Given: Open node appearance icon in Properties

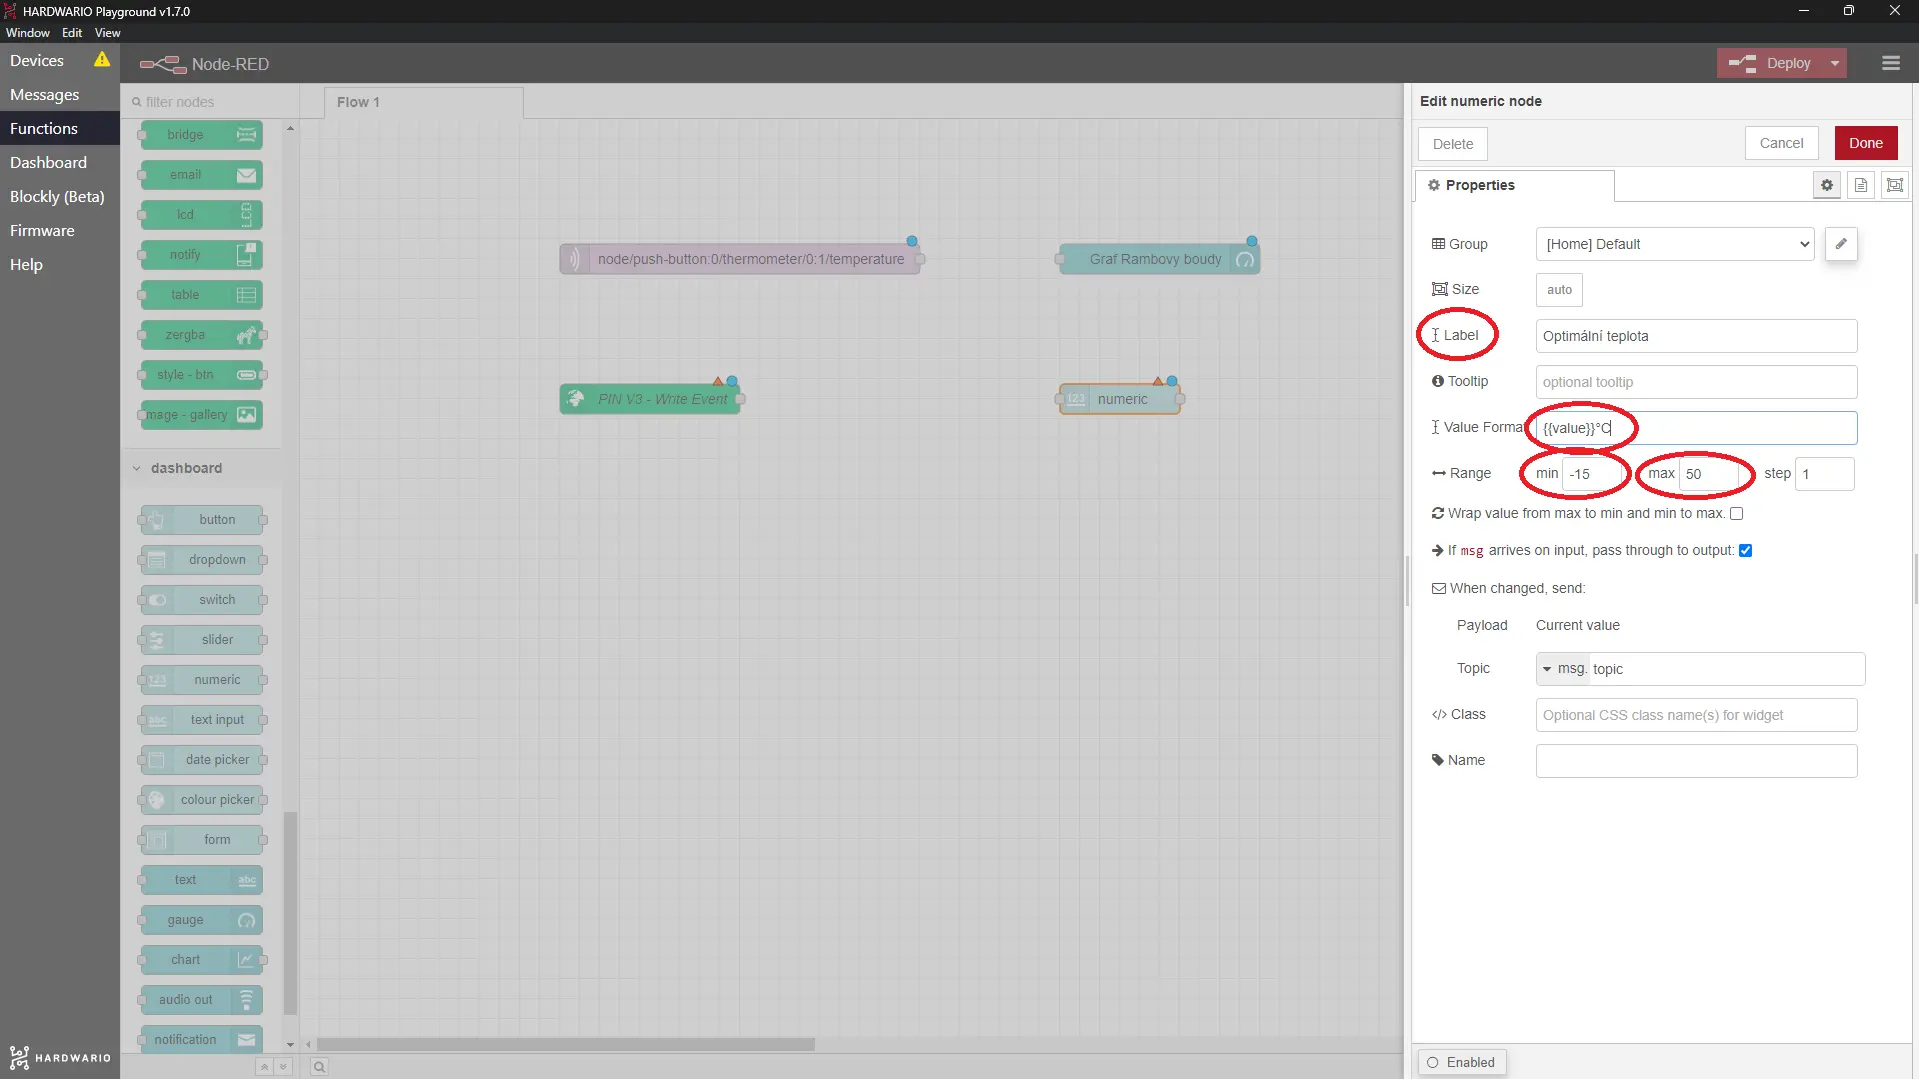Looking at the screenshot, I should pos(1894,185).
